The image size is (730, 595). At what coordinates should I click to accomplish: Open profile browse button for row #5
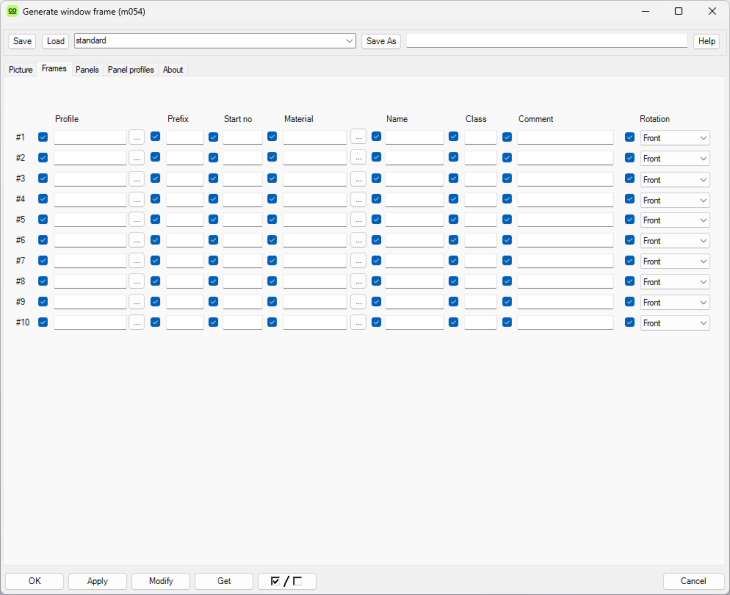point(136,220)
